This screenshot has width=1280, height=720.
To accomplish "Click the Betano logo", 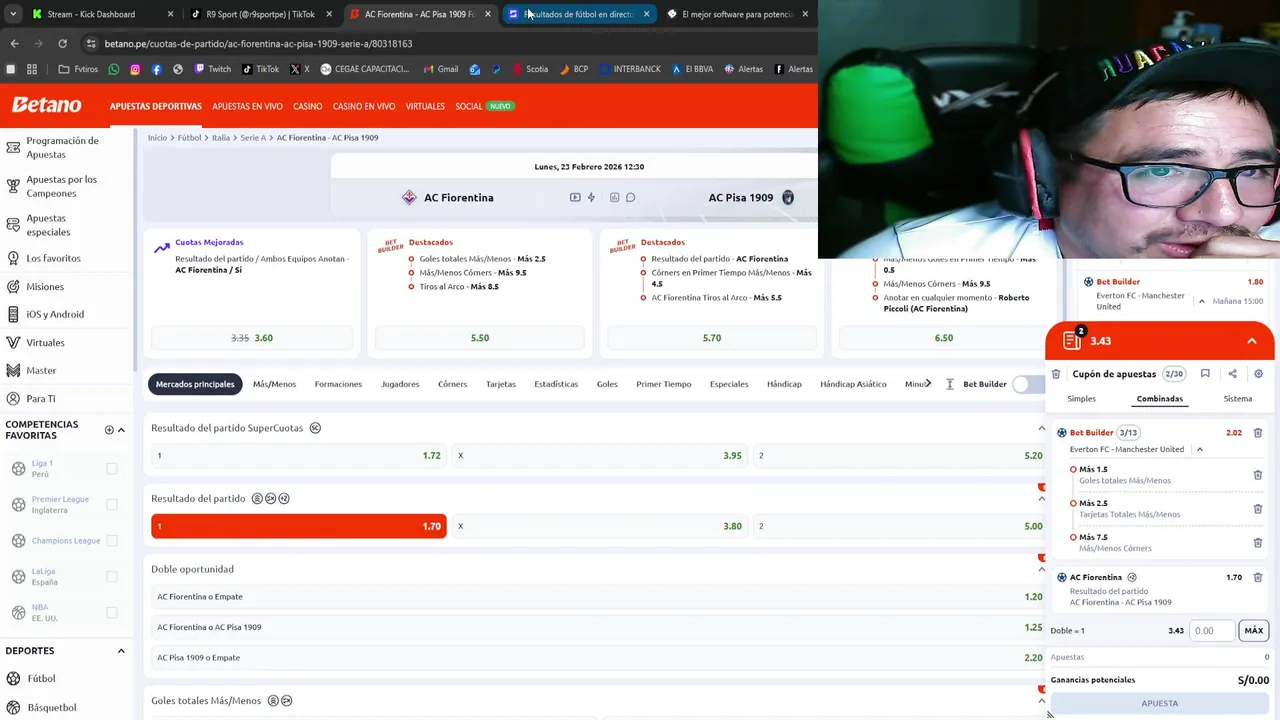I will (46, 105).
